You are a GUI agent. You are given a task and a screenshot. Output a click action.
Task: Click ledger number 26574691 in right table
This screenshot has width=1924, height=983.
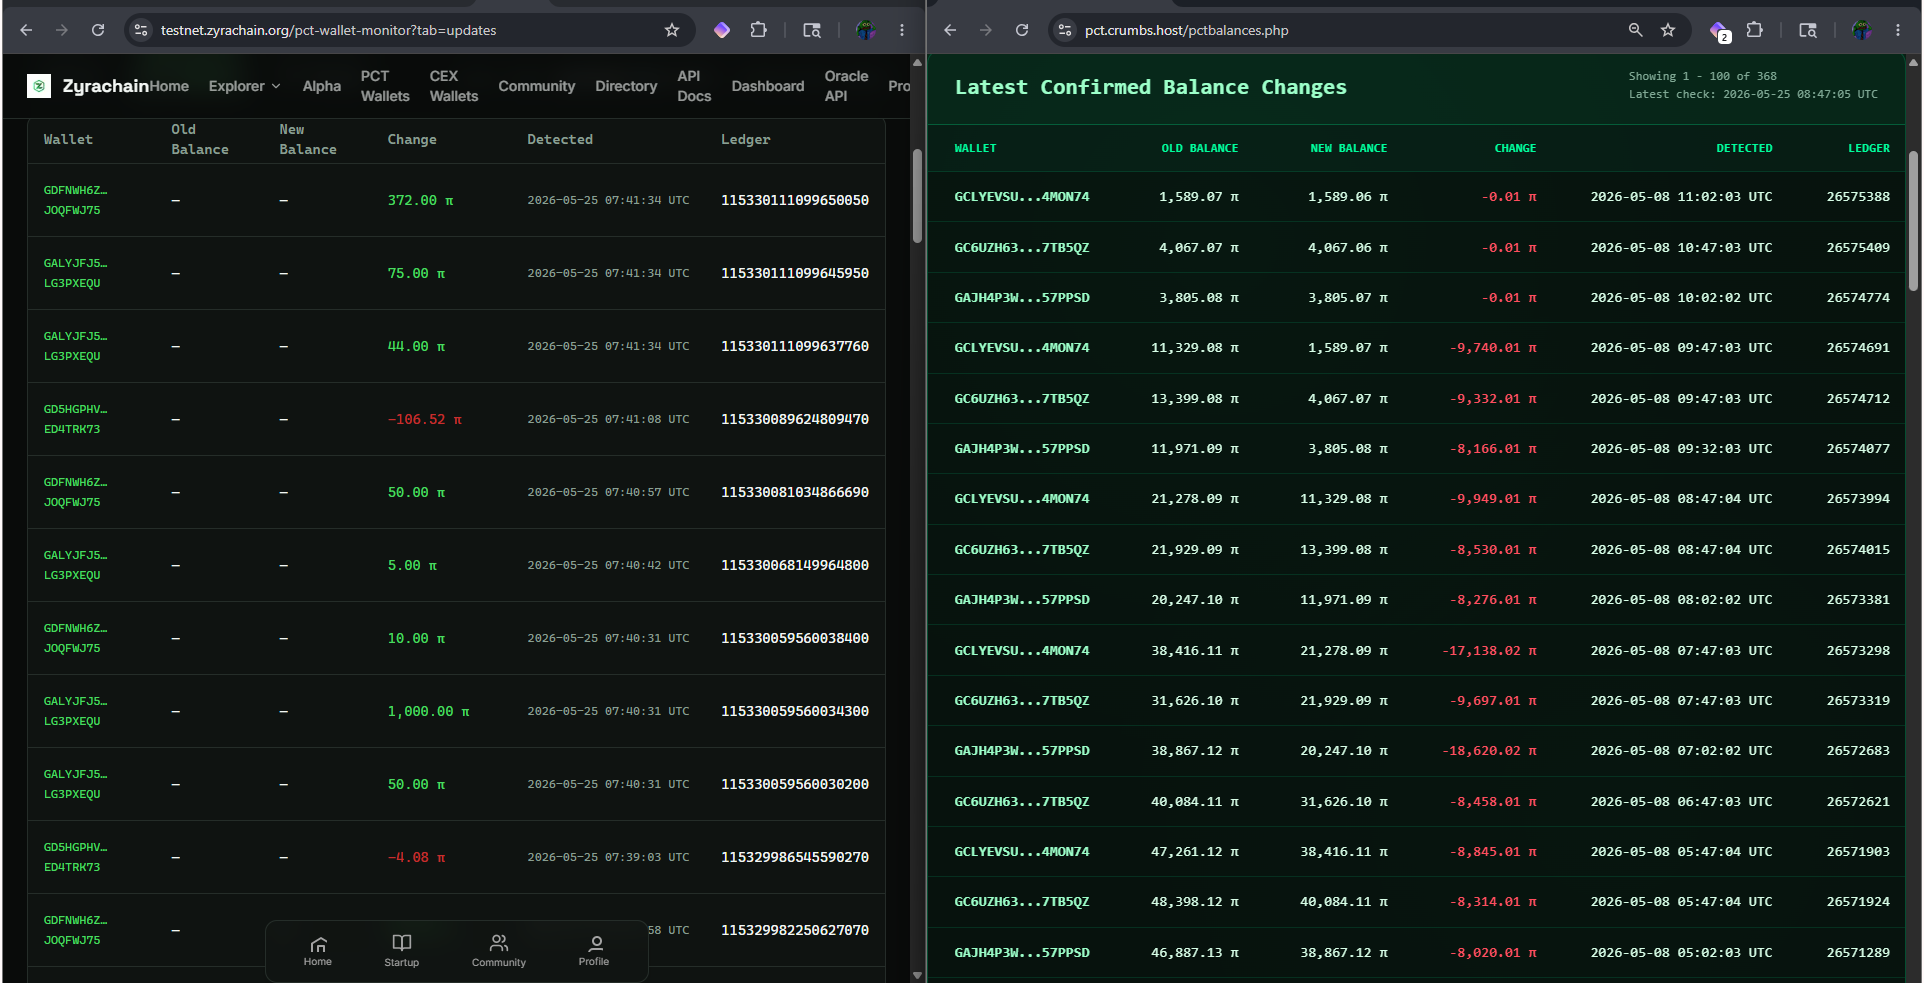pos(1858,348)
